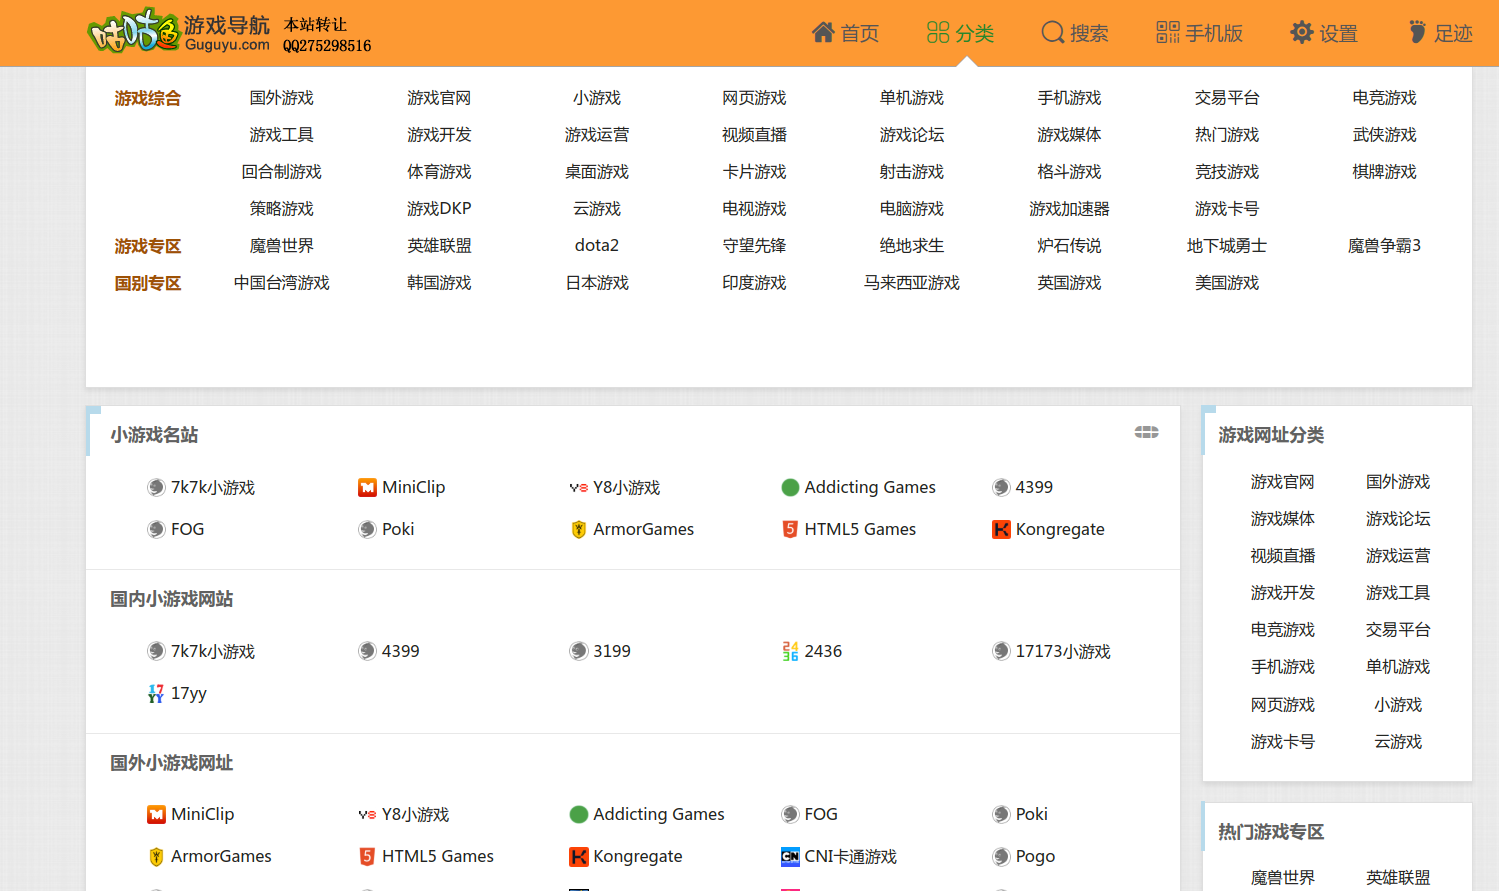This screenshot has width=1499, height=891.
Task: Expand the 游戏专区 category section
Action: pos(147,246)
